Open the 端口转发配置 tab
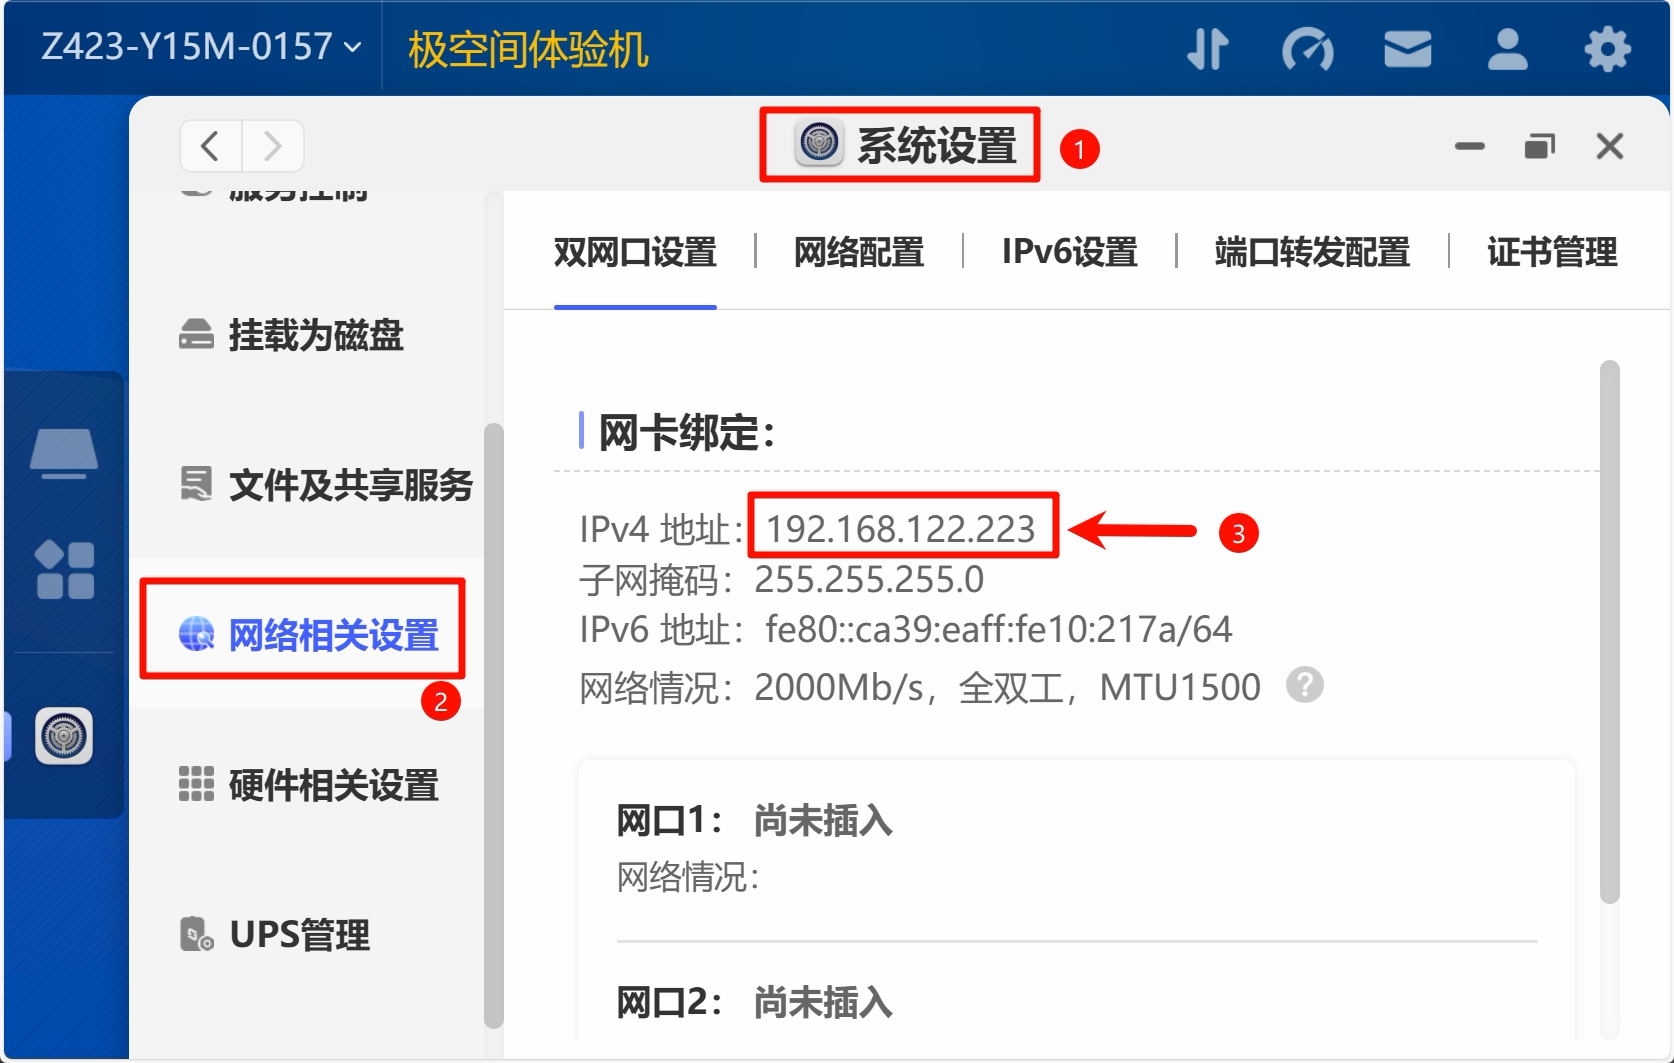The image size is (1674, 1063). pos(1312,252)
